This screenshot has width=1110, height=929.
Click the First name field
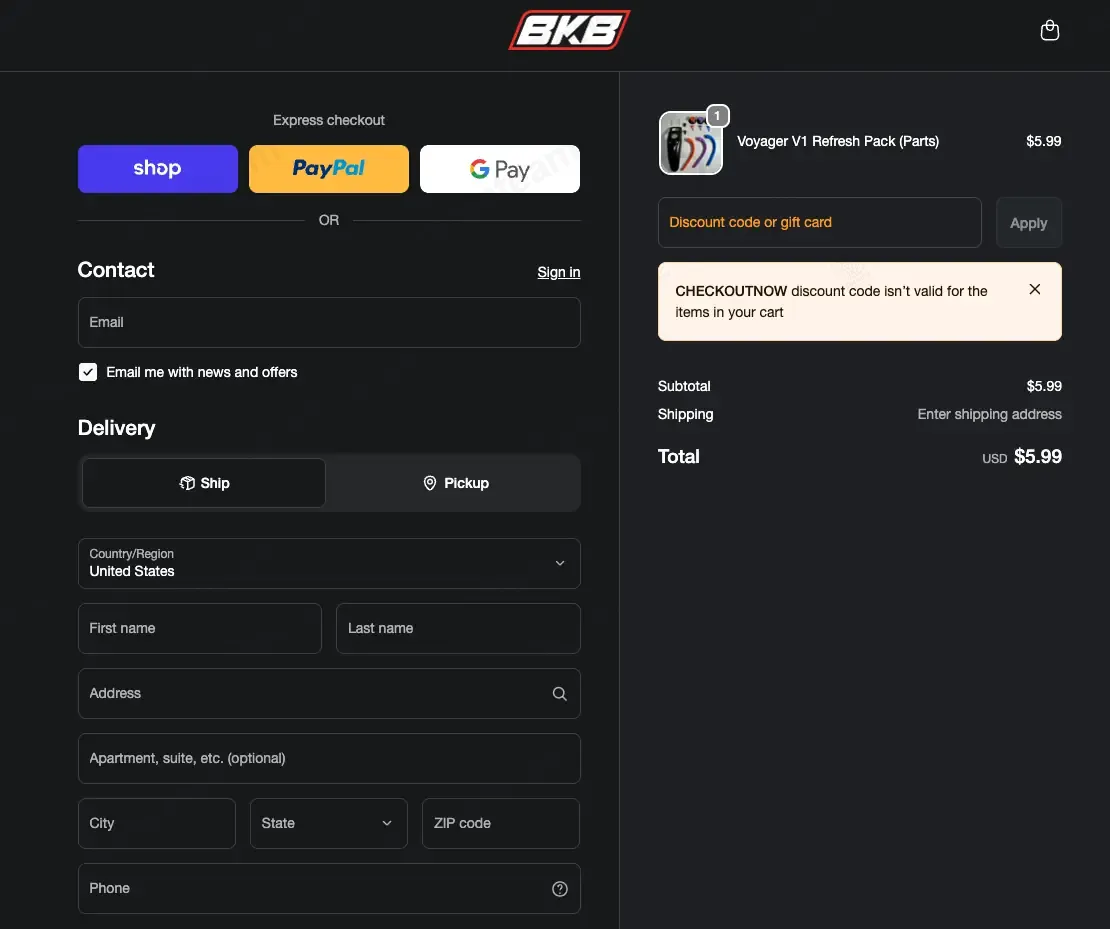pos(200,629)
